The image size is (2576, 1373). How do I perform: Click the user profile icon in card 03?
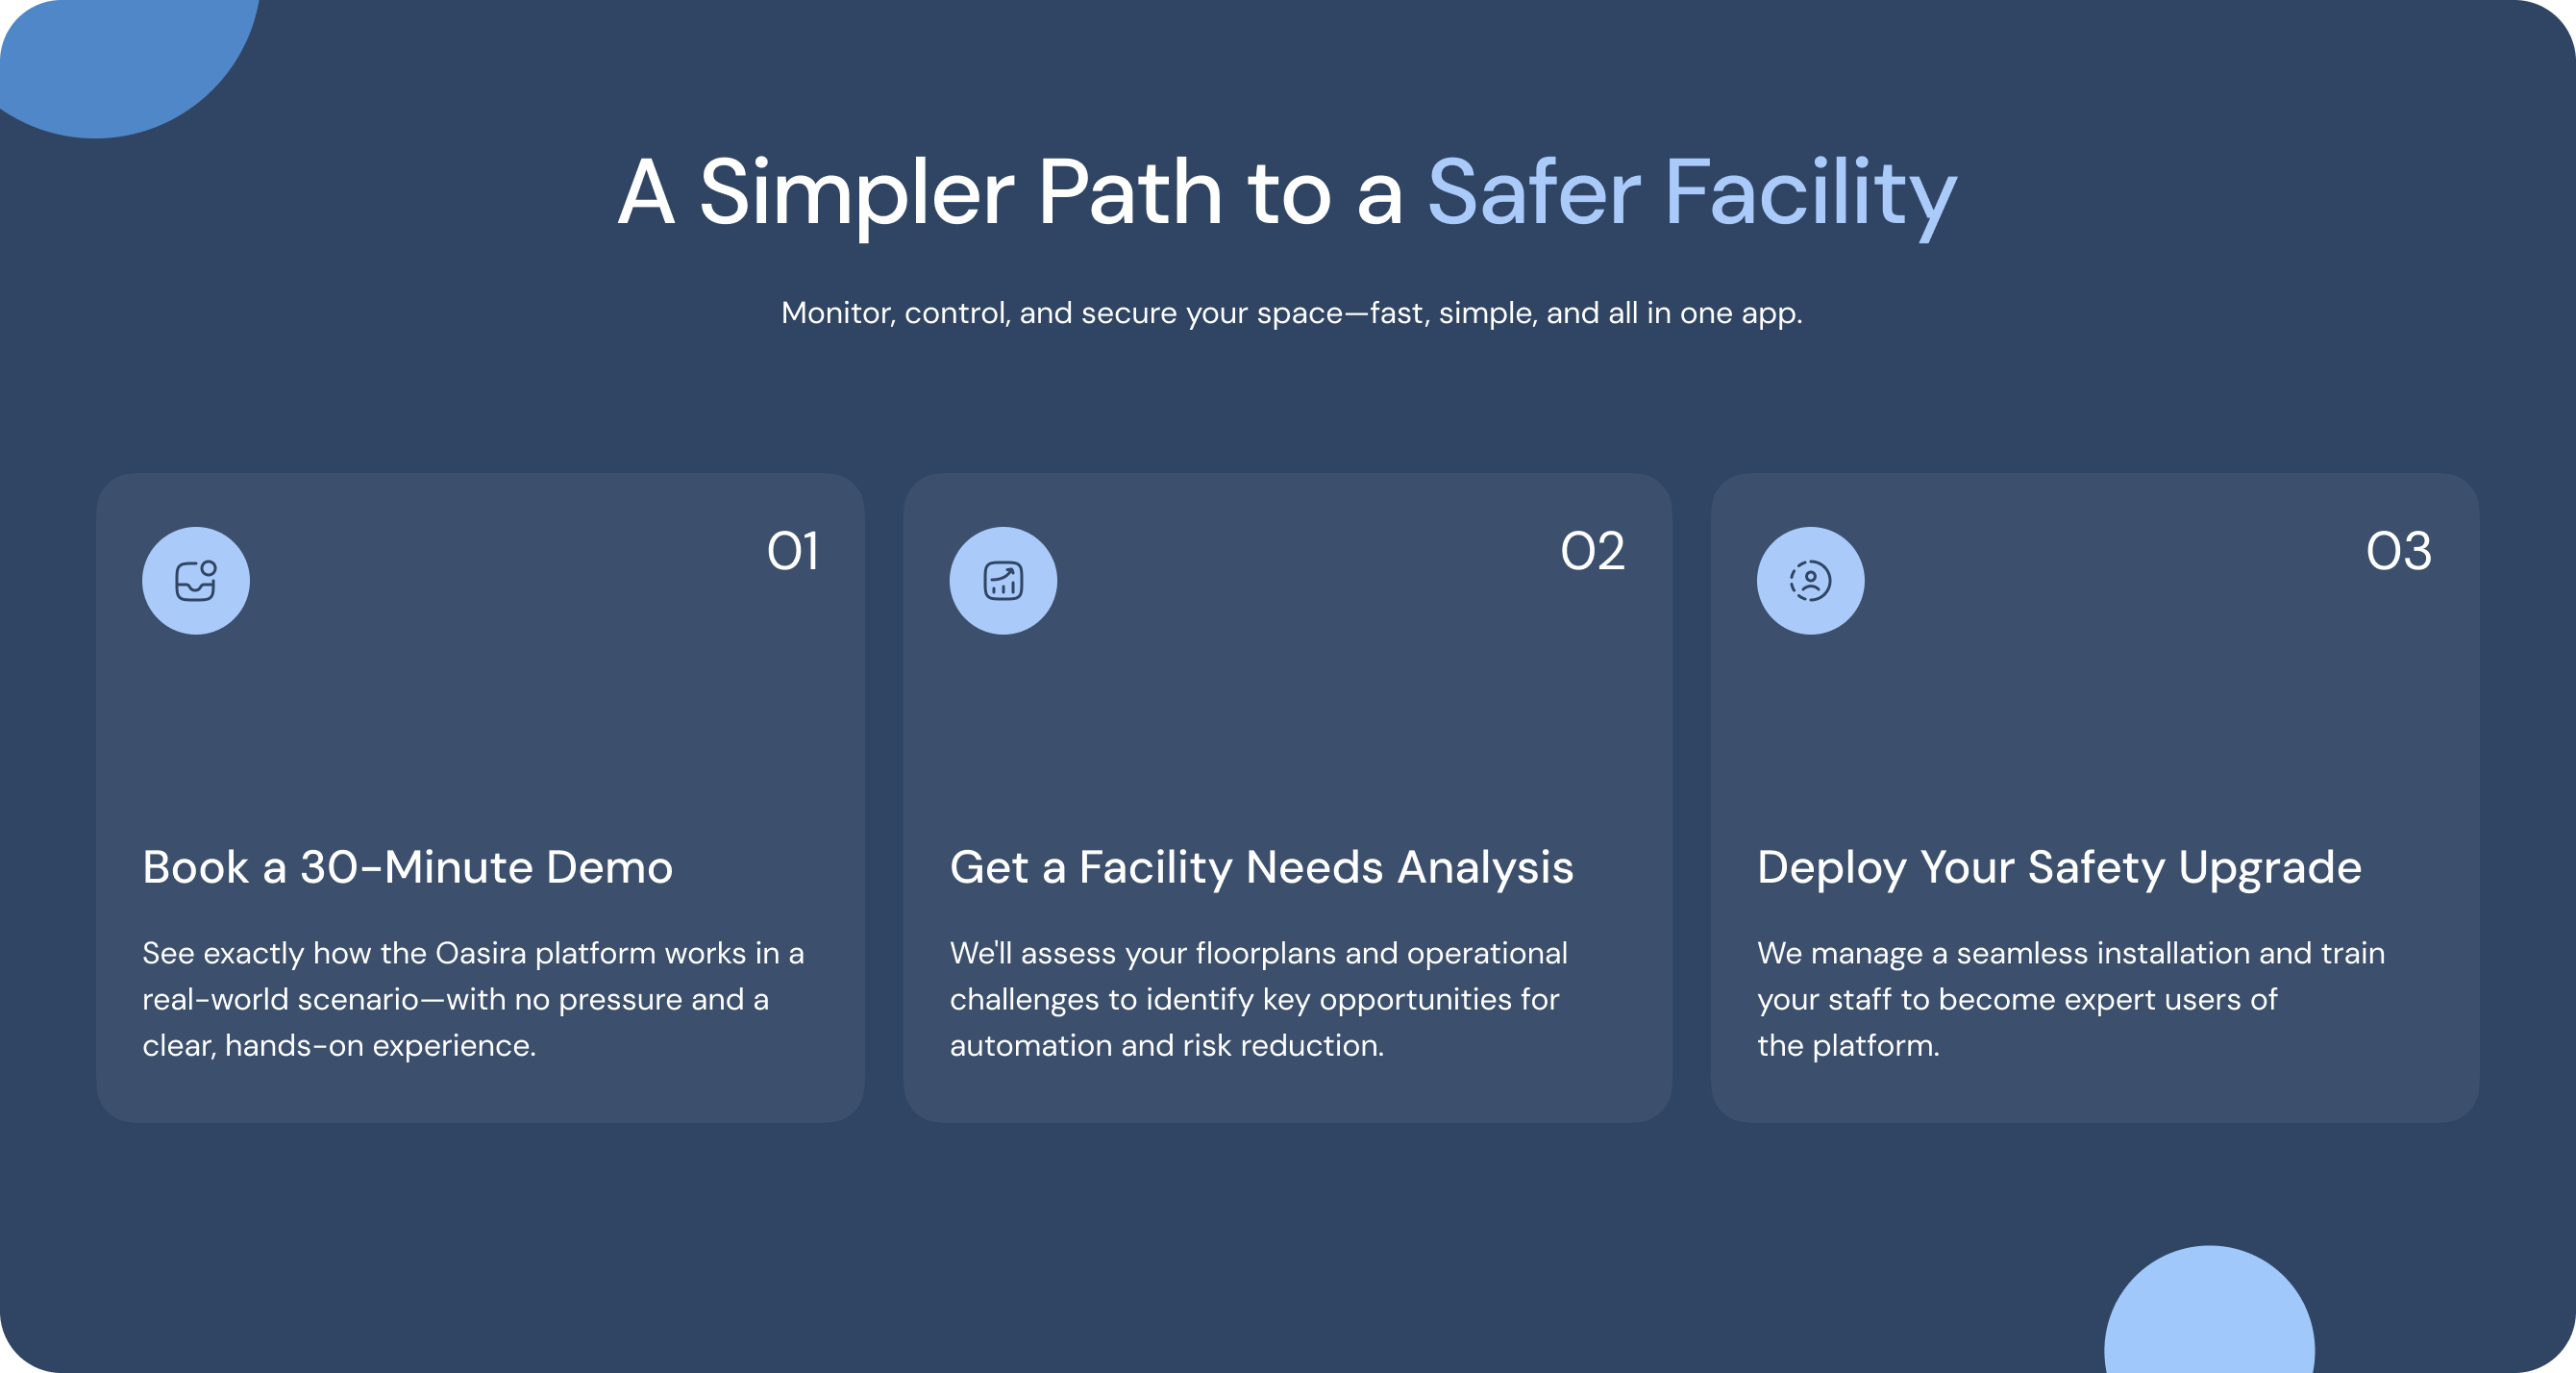click(x=1810, y=581)
